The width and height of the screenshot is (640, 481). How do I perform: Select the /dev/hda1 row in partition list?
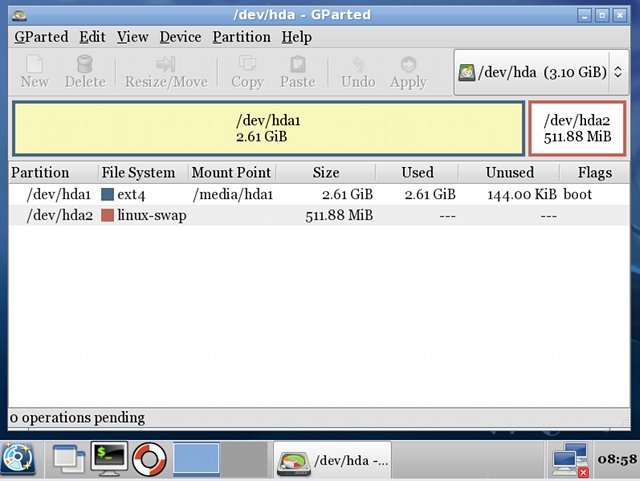click(x=318, y=194)
